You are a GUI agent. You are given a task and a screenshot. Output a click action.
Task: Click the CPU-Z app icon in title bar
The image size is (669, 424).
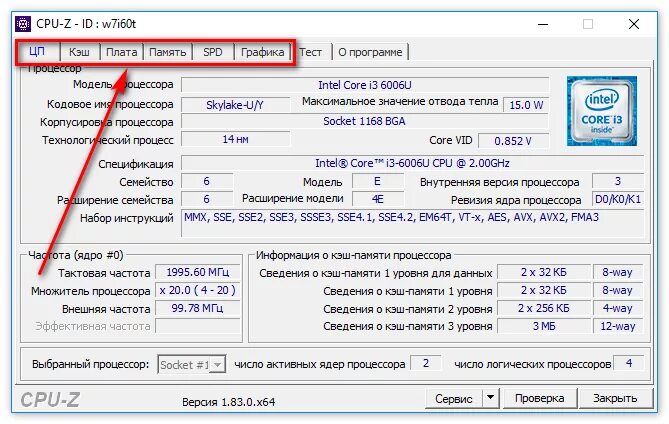pyautogui.click(x=23, y=24)
